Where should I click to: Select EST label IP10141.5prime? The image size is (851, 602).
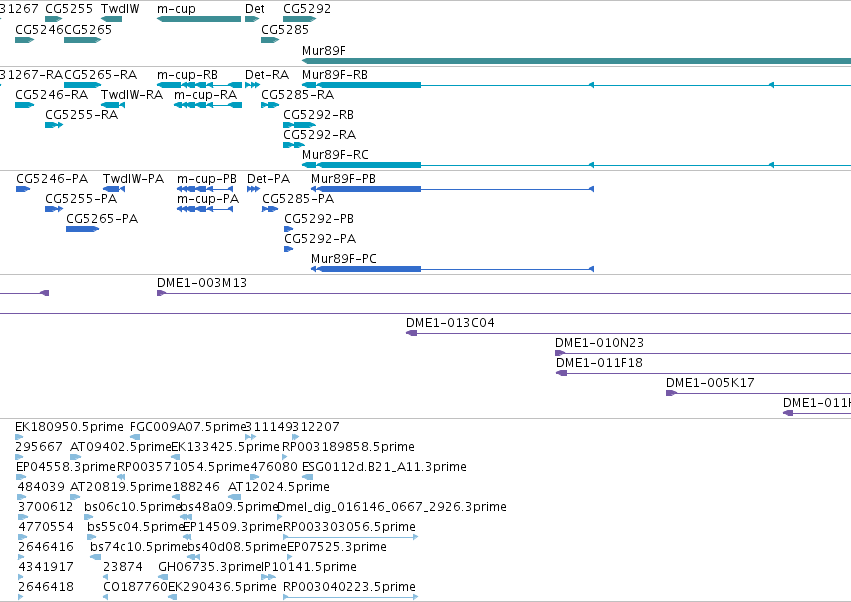pyautogui.click(x=309, y=567)
